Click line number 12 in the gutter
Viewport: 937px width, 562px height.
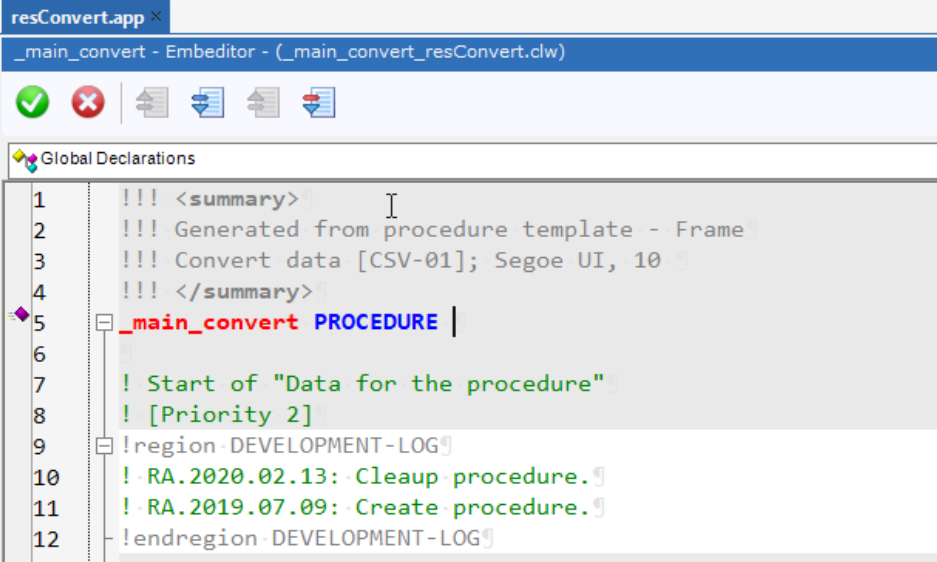[x=45, y=540]
